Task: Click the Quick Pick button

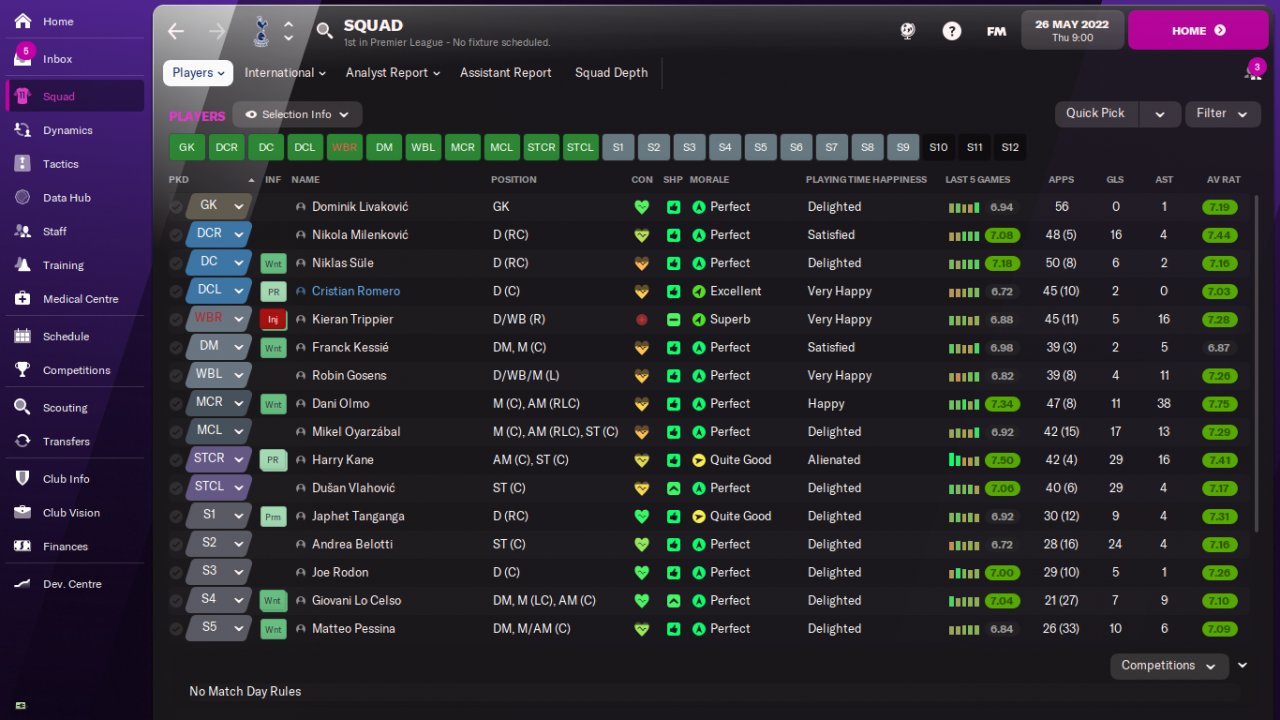Action: [x=1096, y=114]
